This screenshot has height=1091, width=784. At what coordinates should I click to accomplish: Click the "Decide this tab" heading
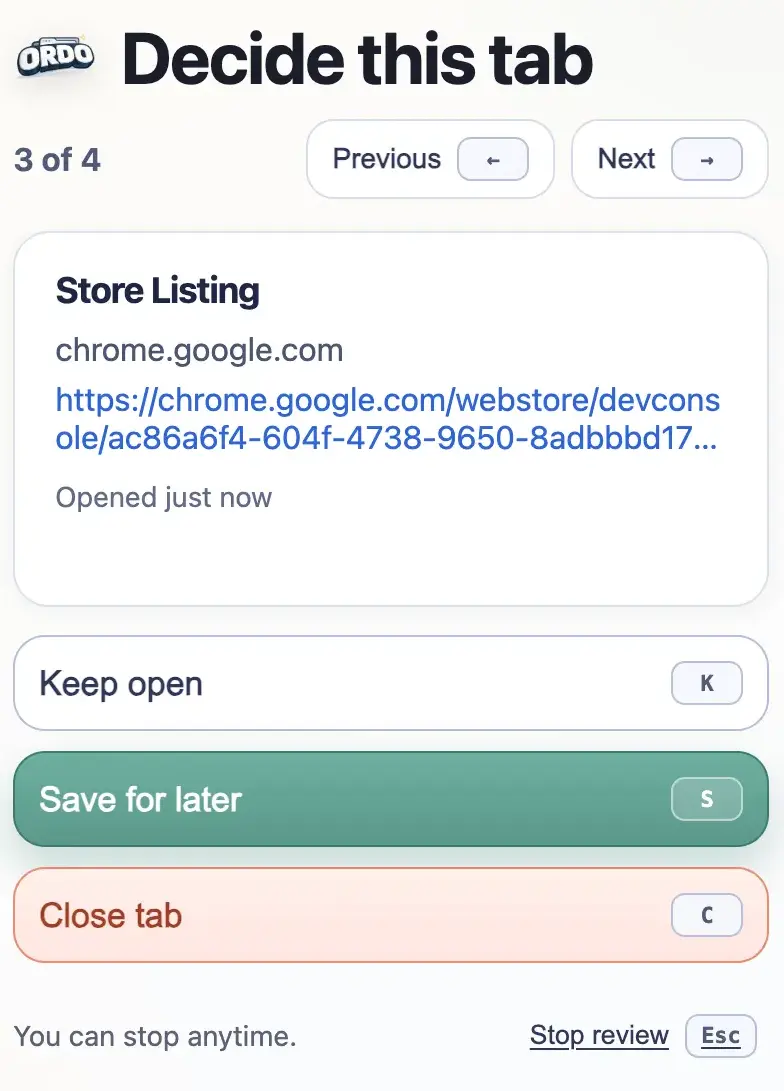[x=357, y=59]
